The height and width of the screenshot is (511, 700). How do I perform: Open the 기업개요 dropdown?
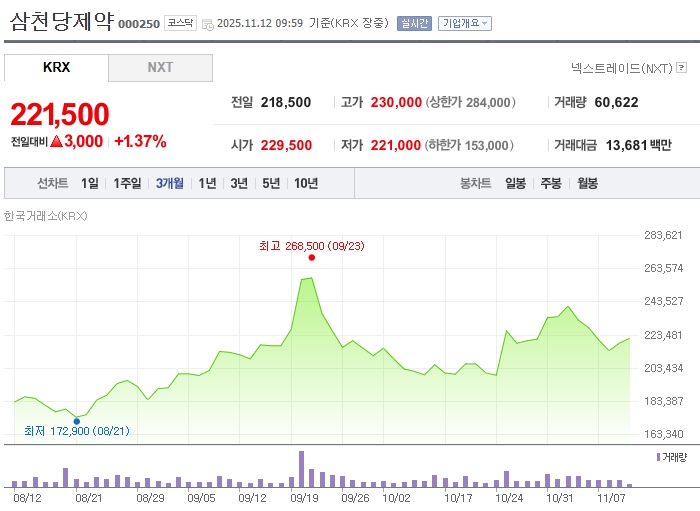tap(465, 23)
